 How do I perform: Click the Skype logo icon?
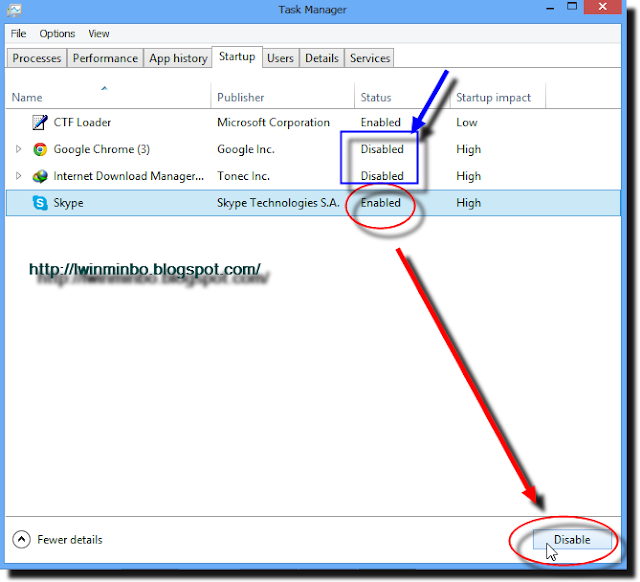40,203
